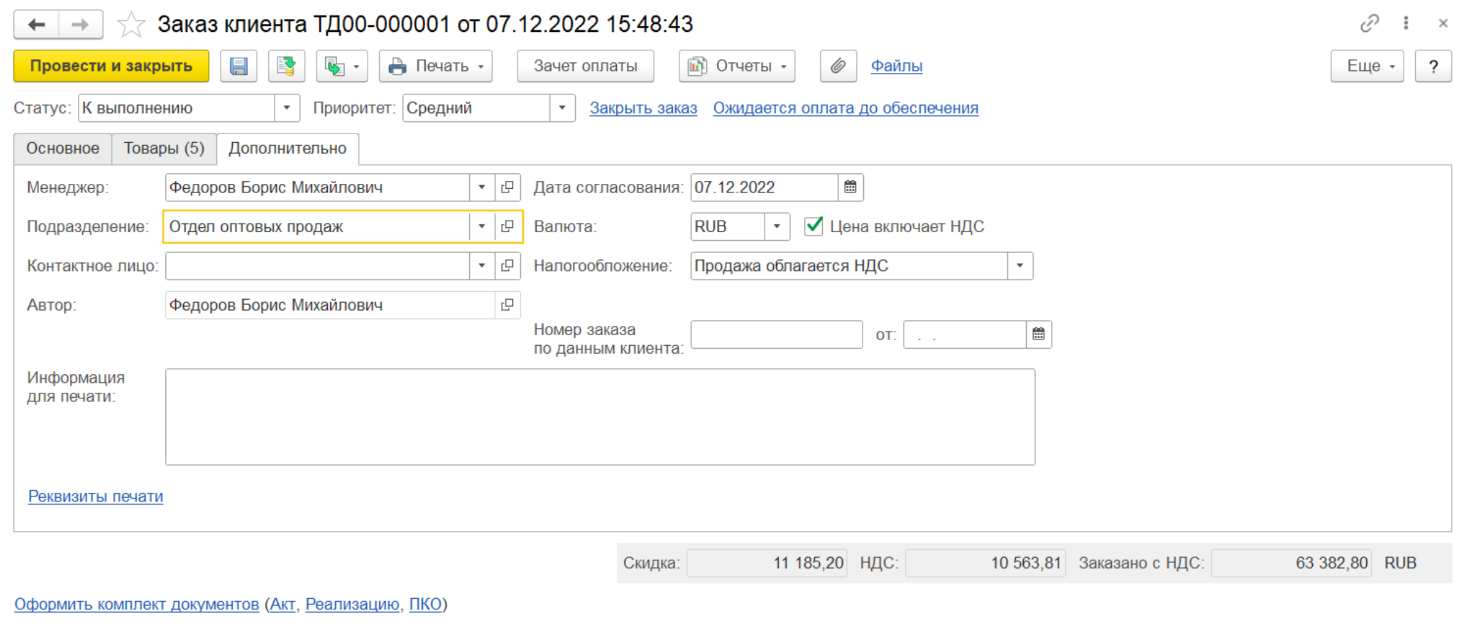Open Менеджер record with open-form icon
The image size is (1474, 630).
point(508,187)
